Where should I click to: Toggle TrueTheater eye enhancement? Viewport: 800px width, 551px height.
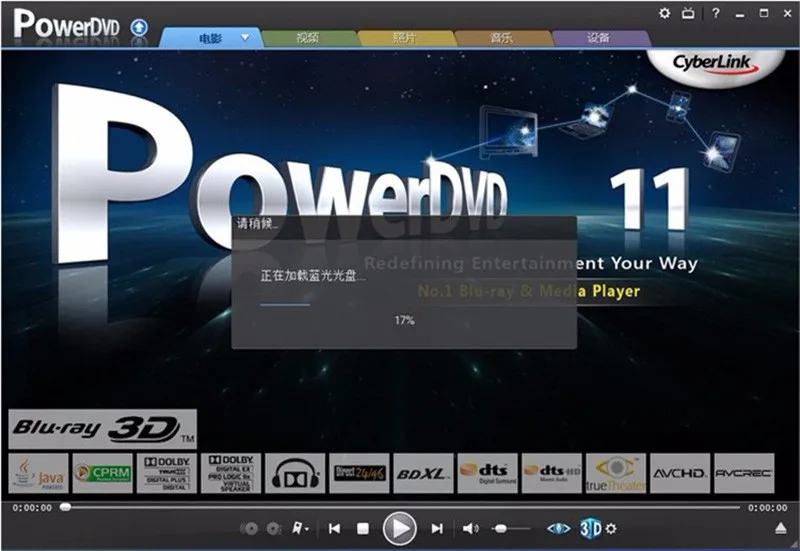point(559,529)
